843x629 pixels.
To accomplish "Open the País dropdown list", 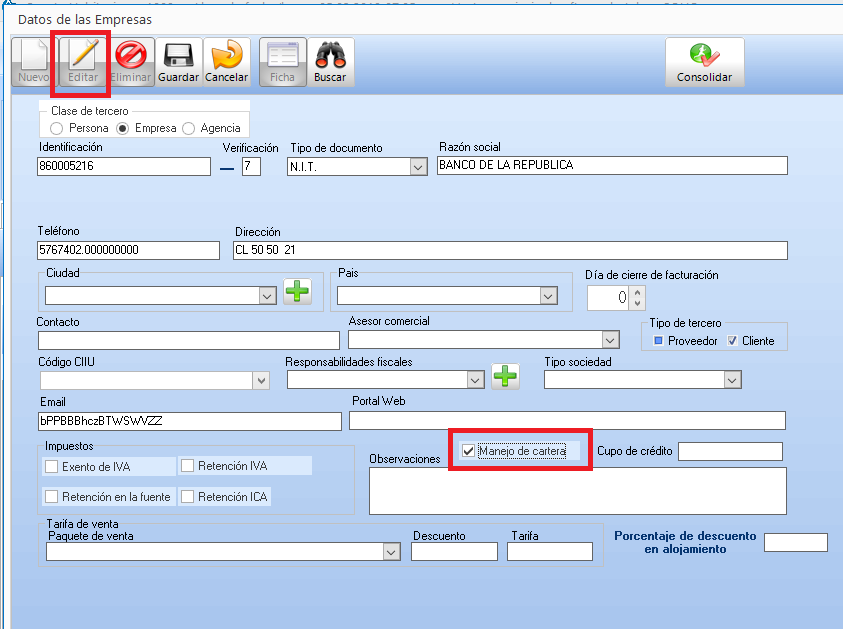I will [547, 296].
